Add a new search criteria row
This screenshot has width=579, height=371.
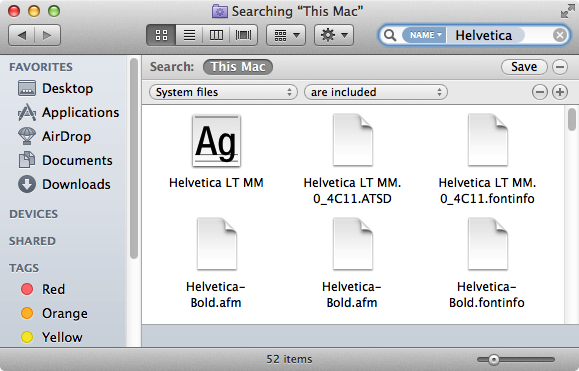coord(560,92)
